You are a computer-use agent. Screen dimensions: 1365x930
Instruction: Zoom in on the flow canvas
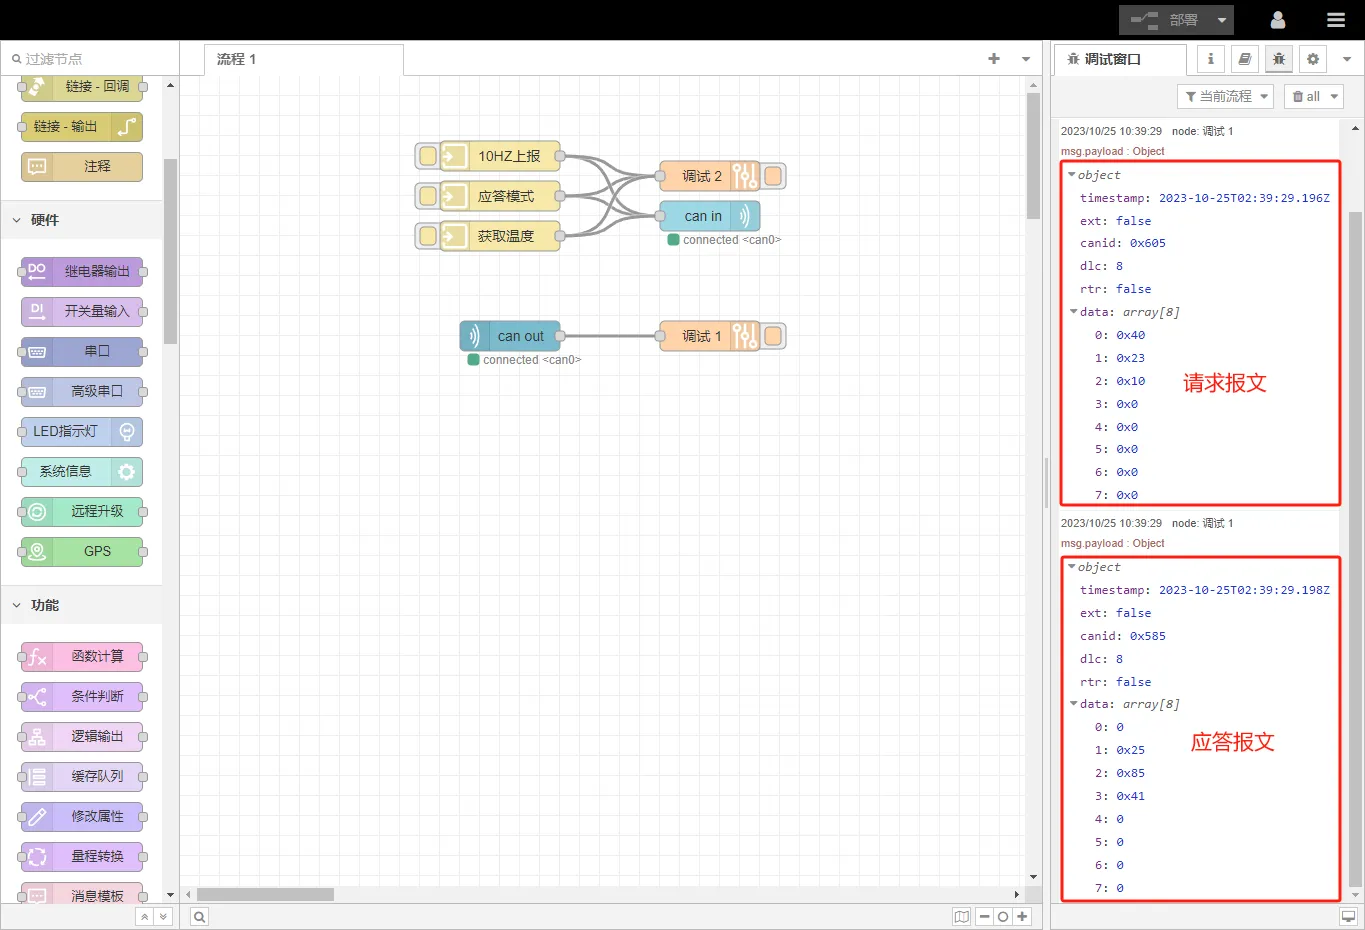pos(1022,917)
